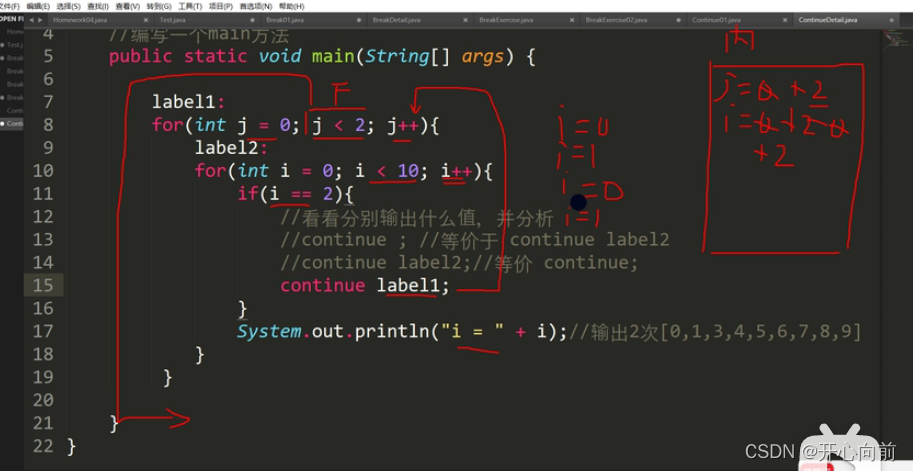Close the unsaved Test.java tab via its dot

[x=253, y=20]
